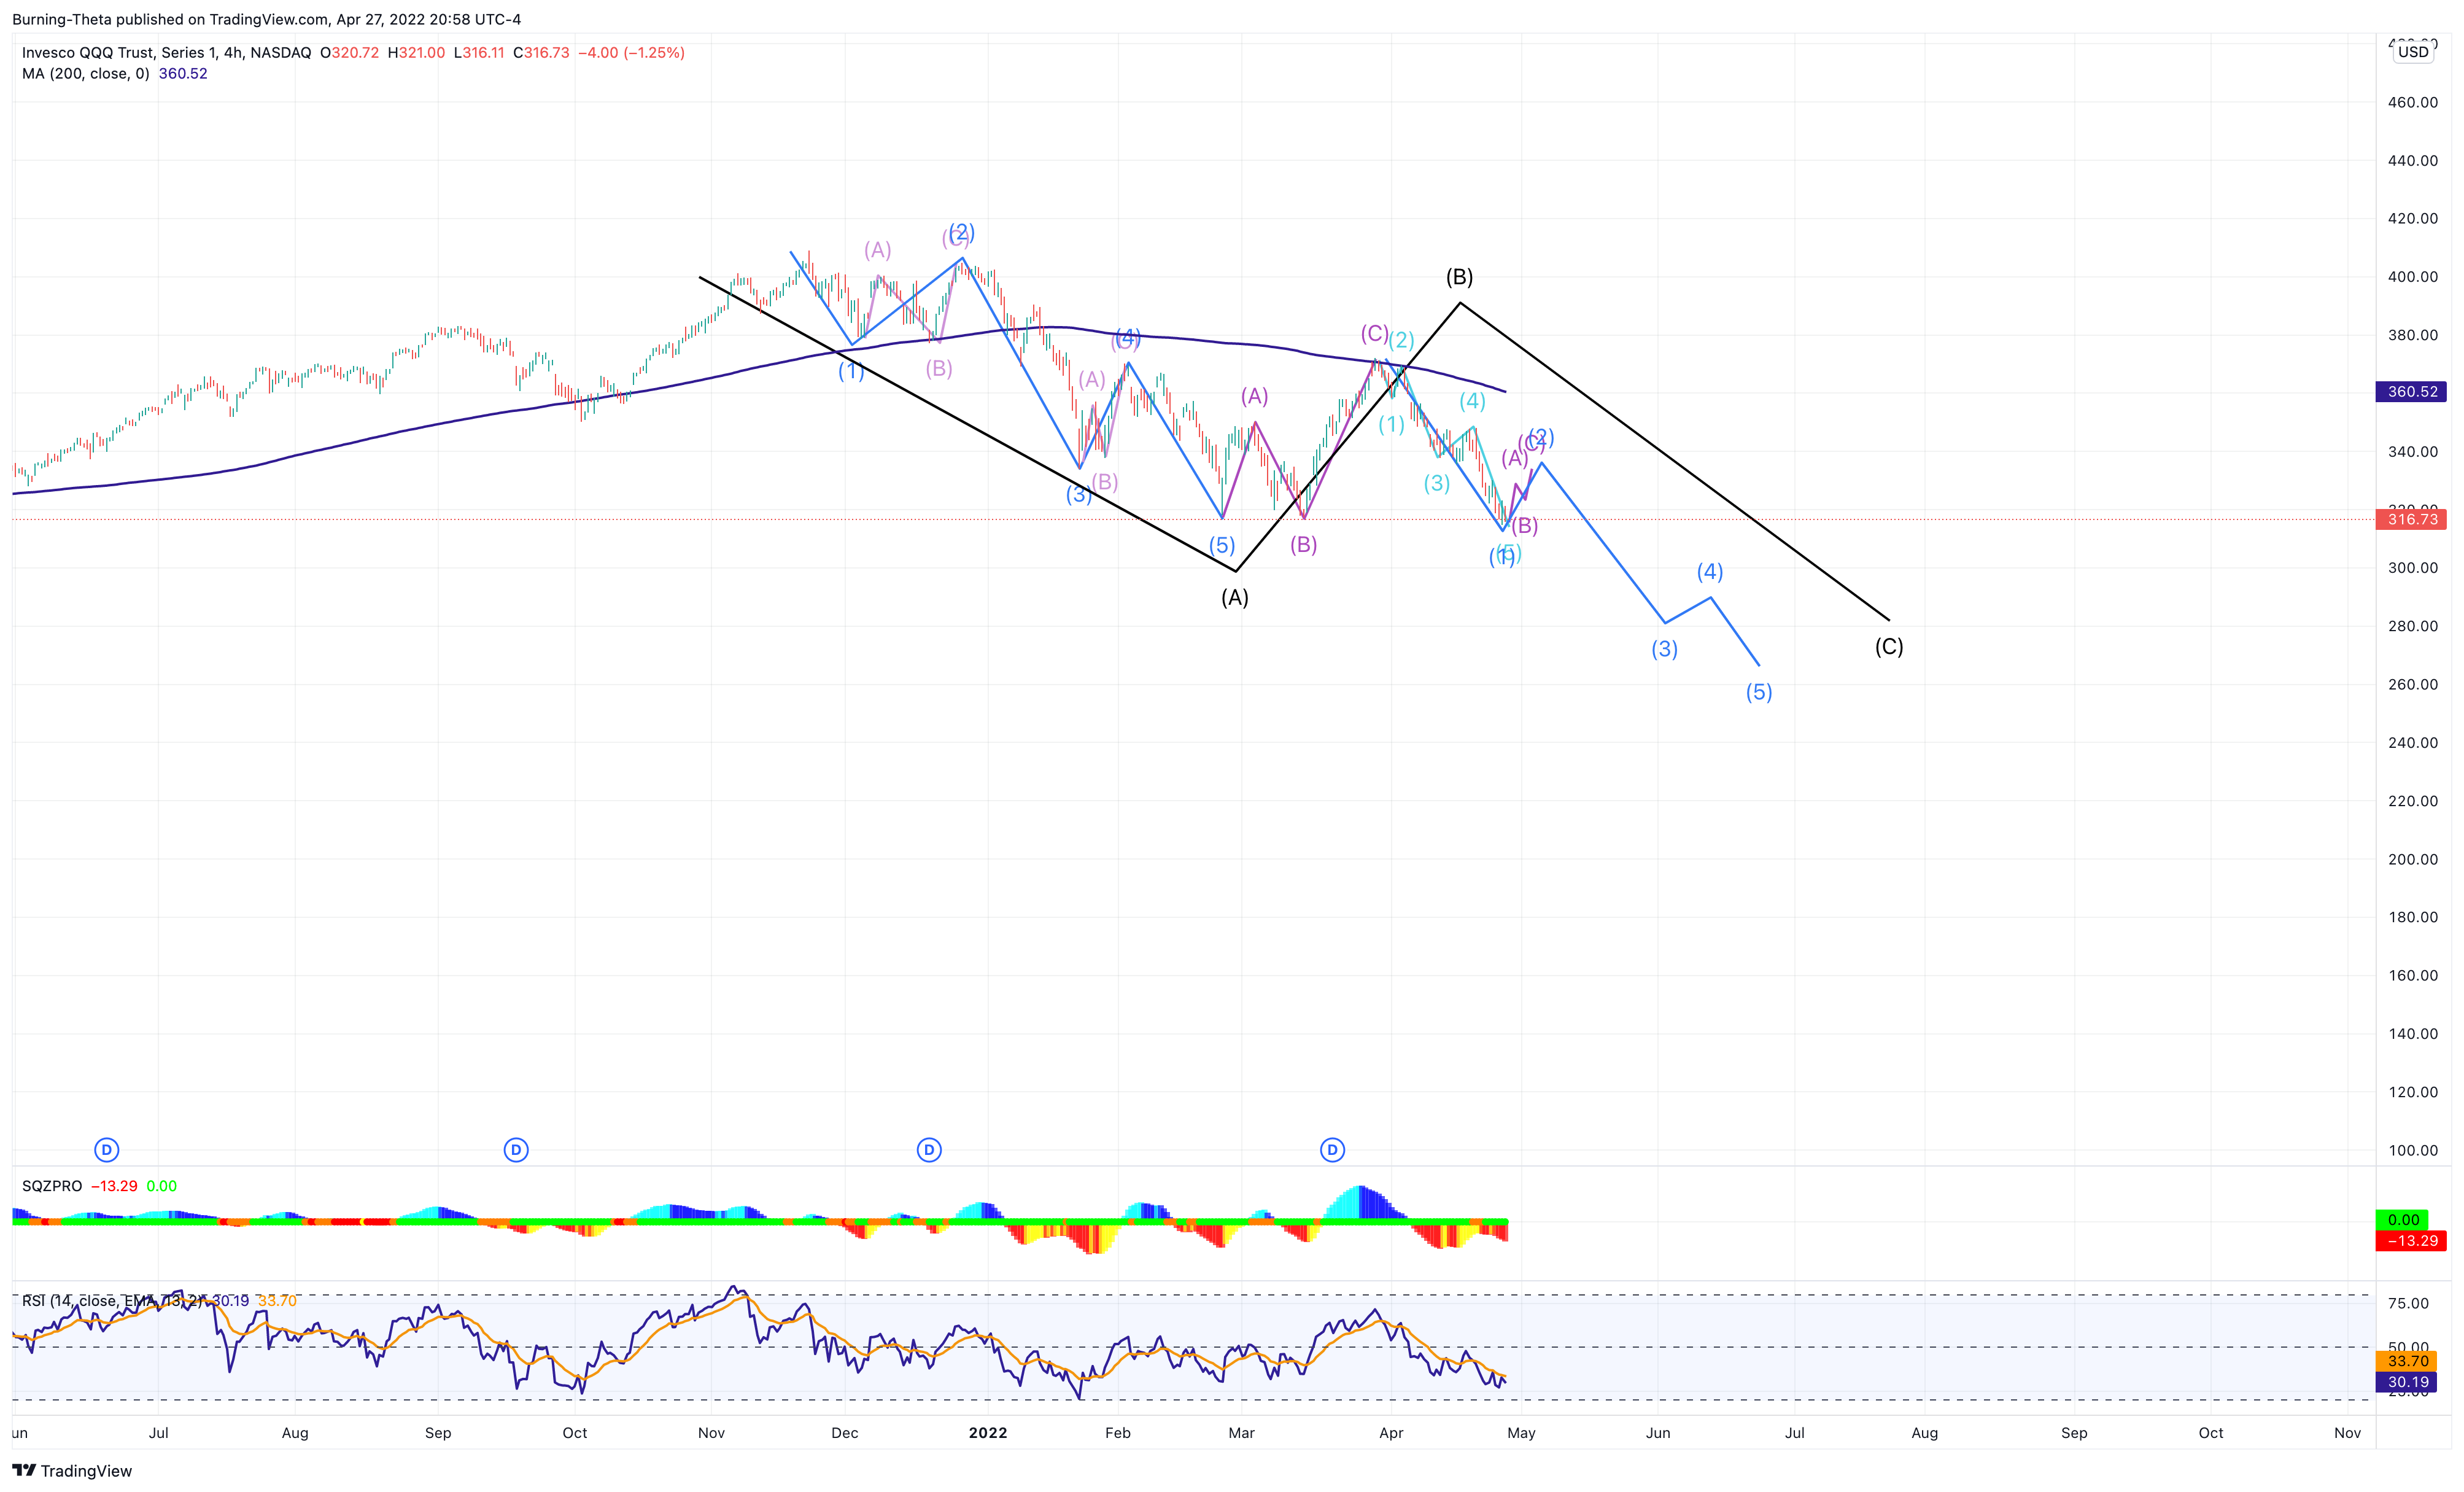Click the 75.00 RSI scale label
The width and height of the screenshot is (2464, 1492).
[x=2408, y=1303]
